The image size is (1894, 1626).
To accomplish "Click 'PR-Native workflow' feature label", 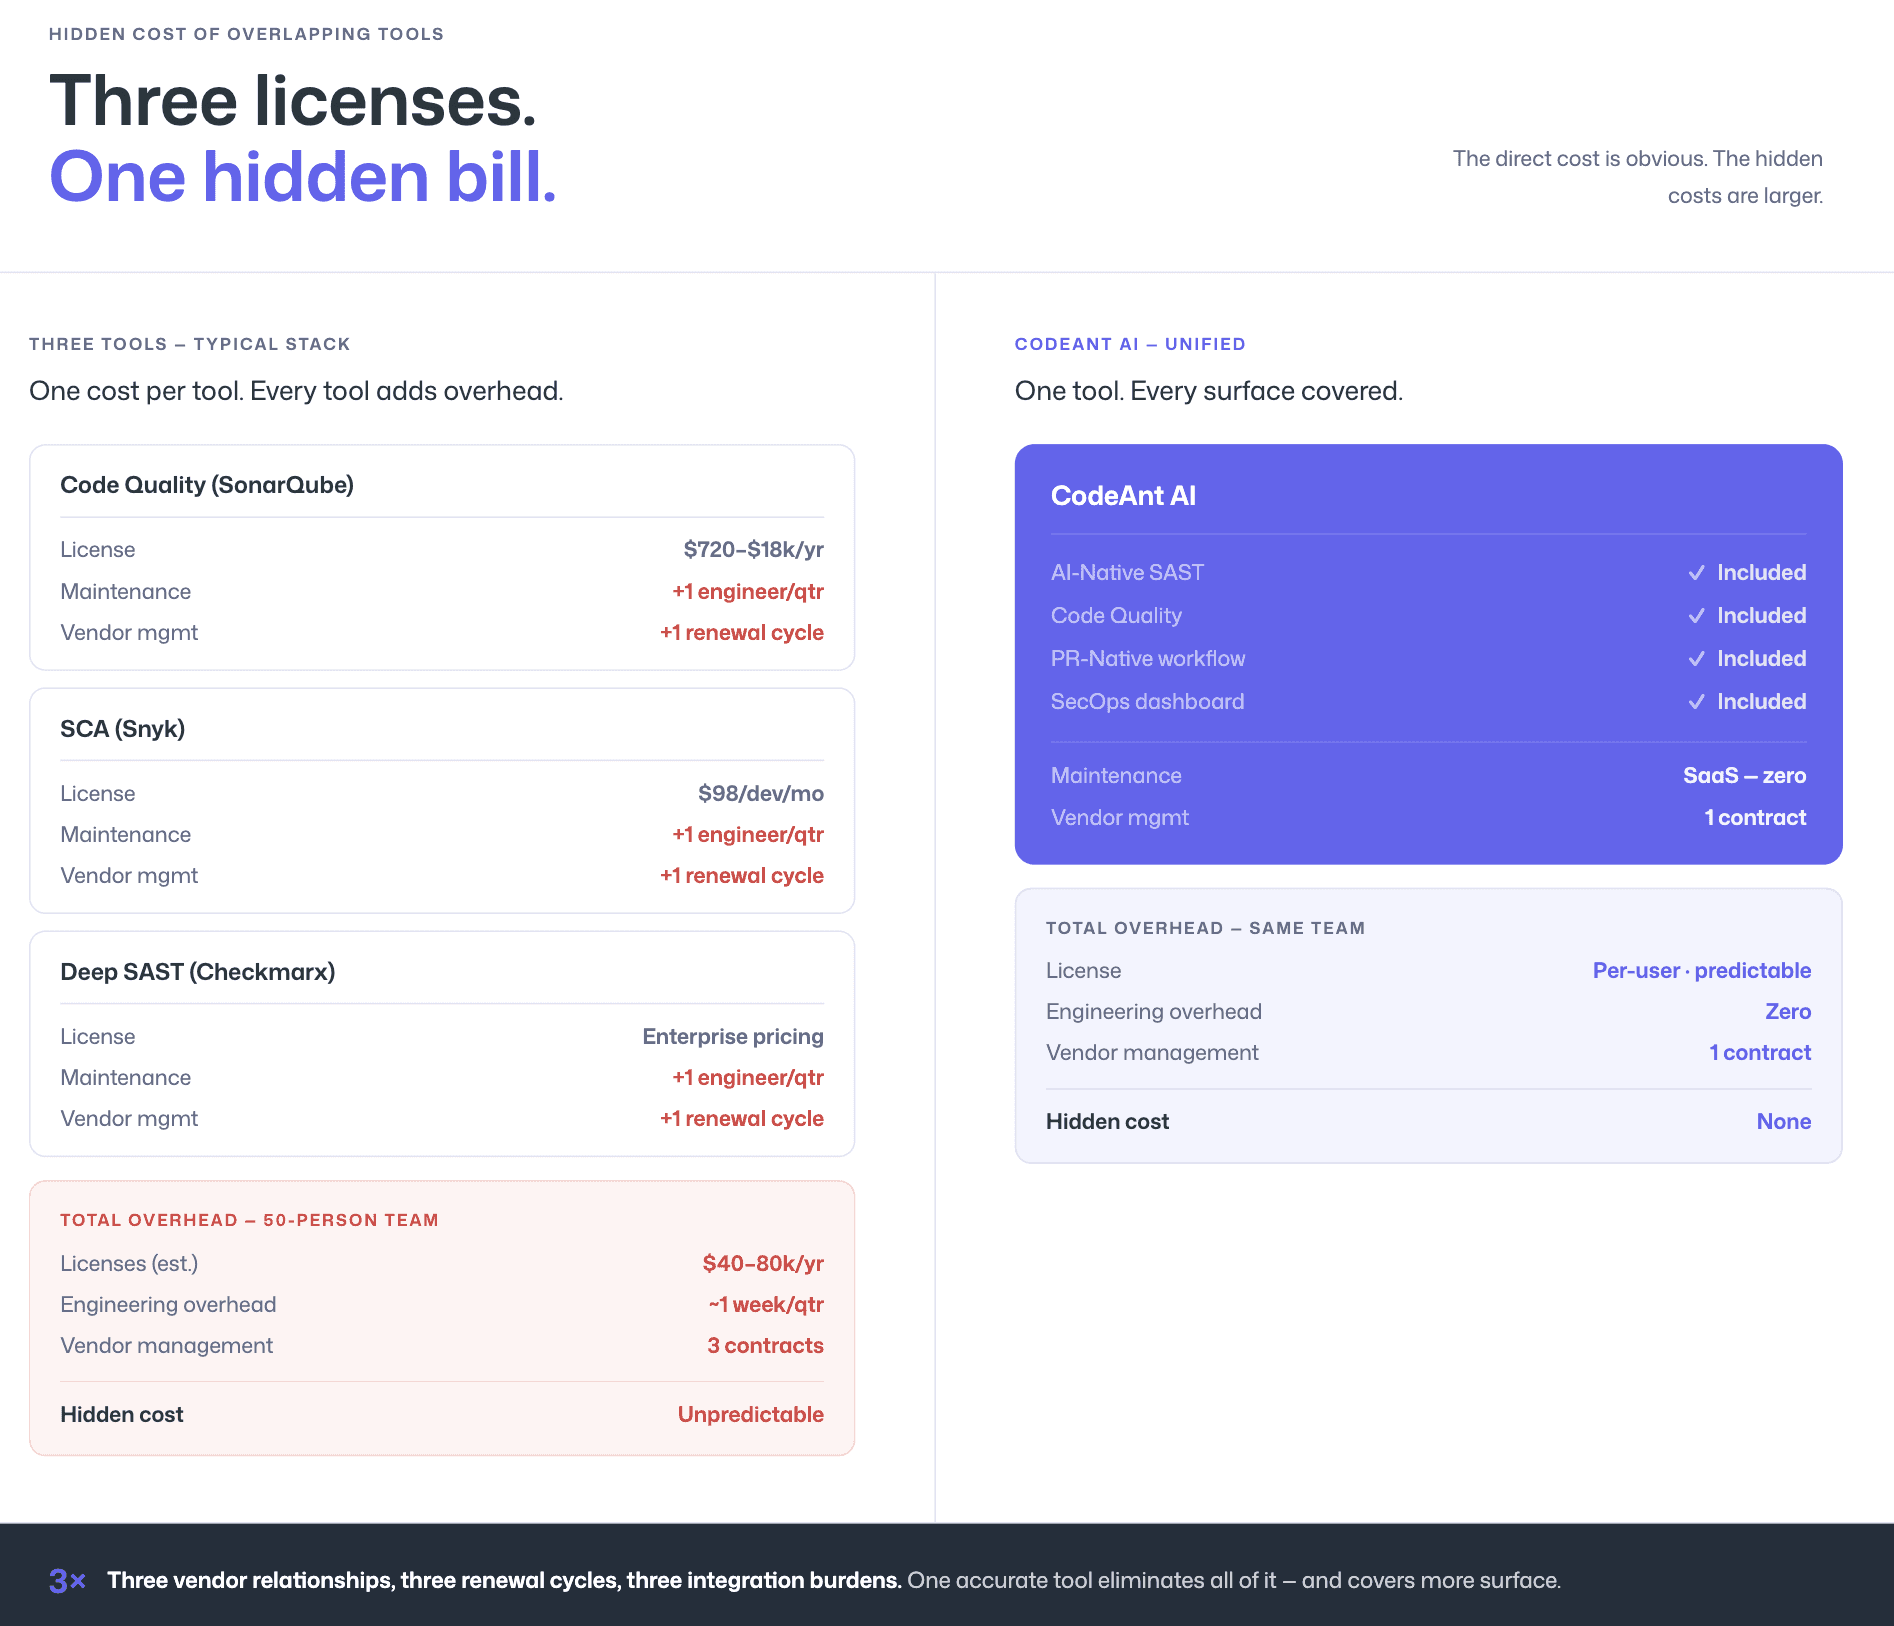I will click(1148, 659).
